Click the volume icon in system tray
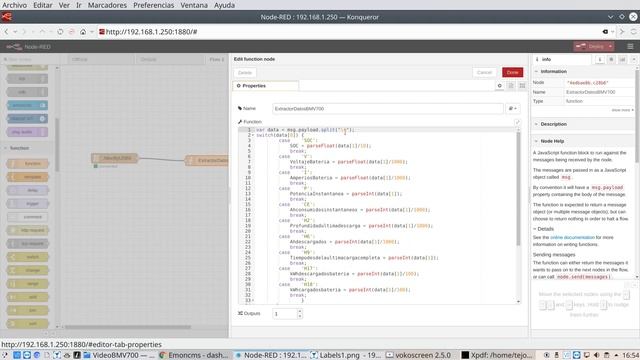Viewport: 640px width, 360px height. coord(596,355)
